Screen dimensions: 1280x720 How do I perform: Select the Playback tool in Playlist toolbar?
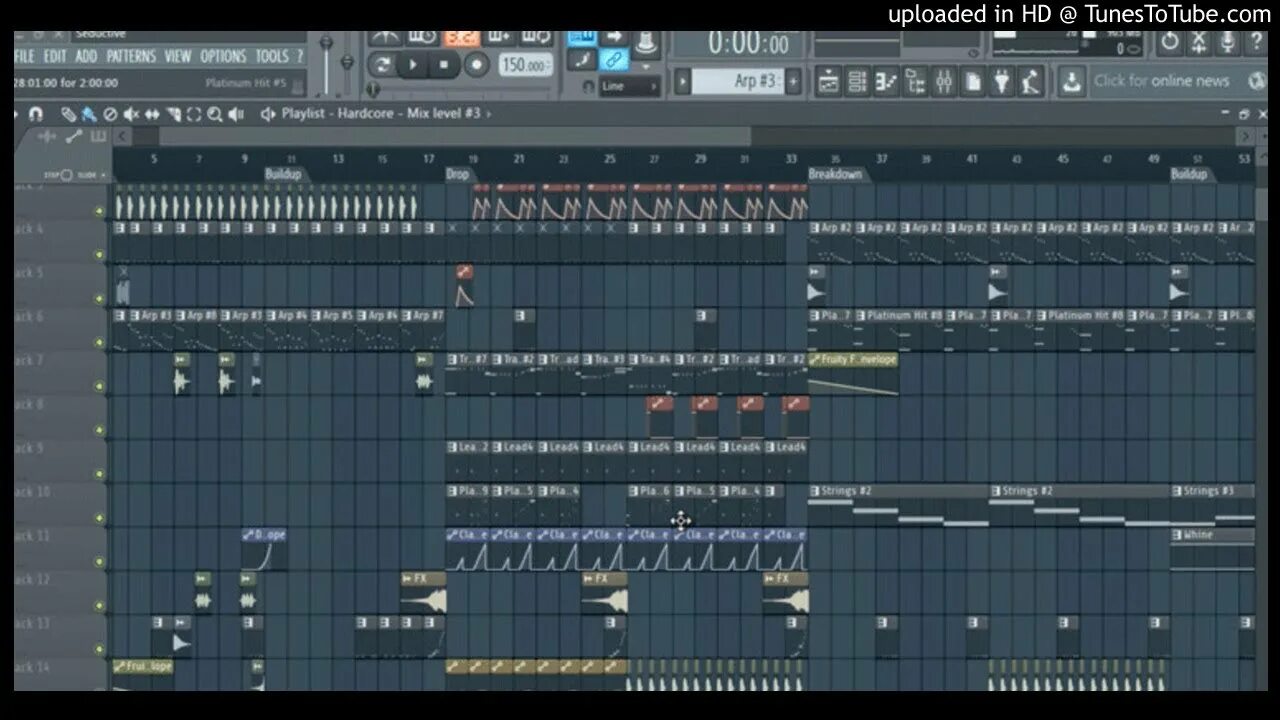click(x=236, y=114)
